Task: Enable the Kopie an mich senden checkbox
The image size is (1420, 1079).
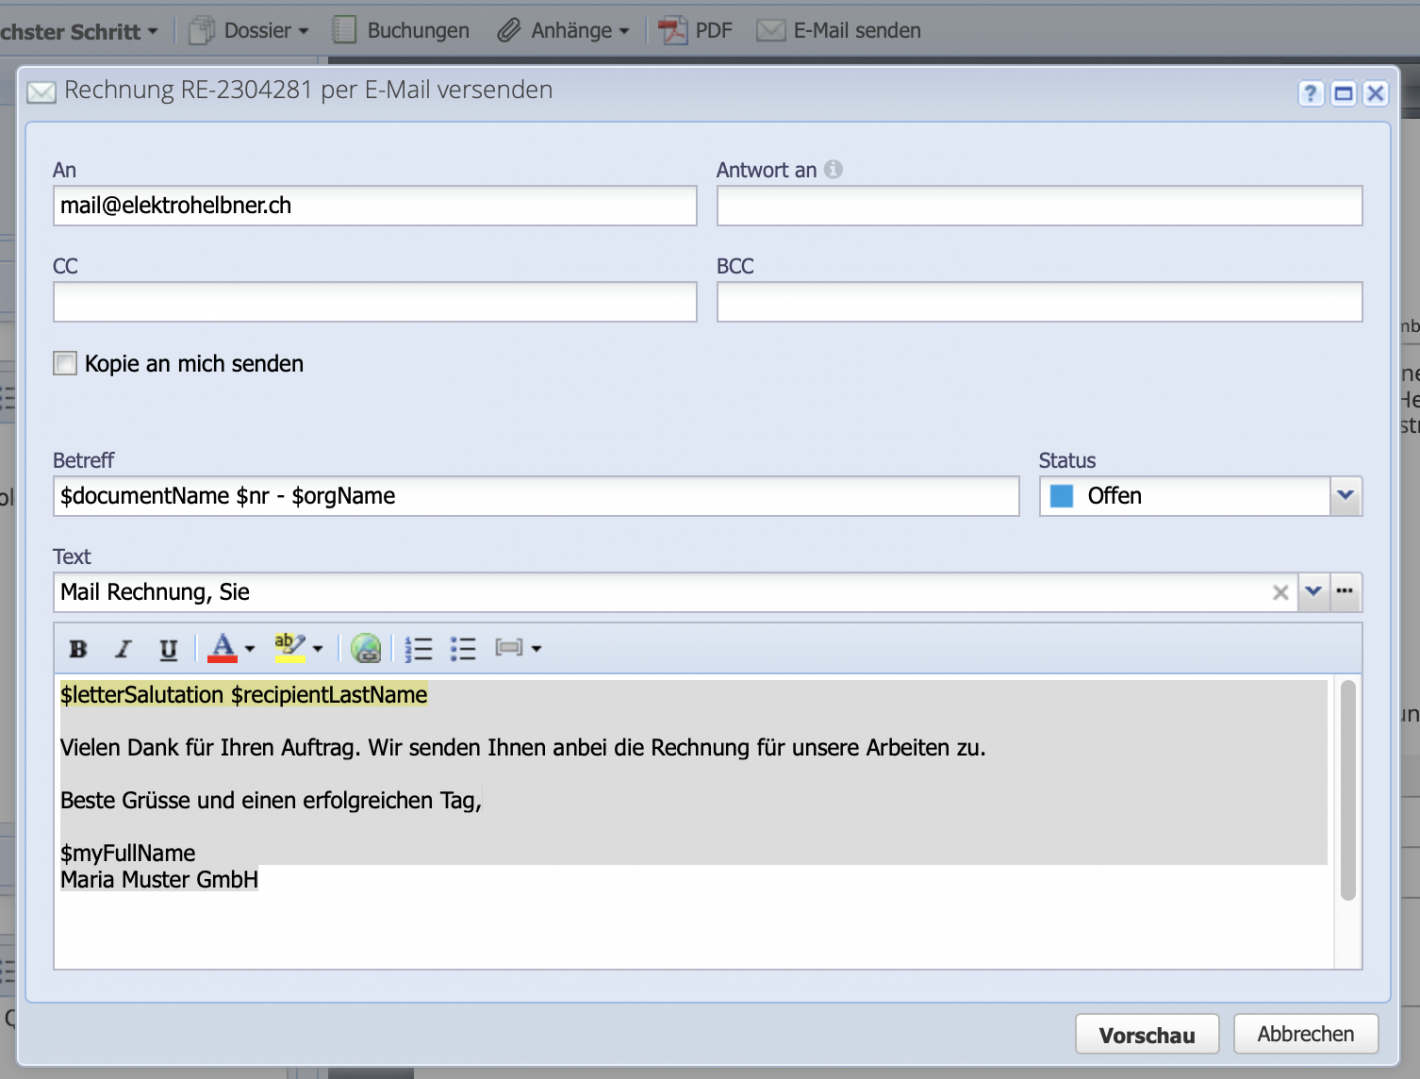Action: click(x=64, y=363)
